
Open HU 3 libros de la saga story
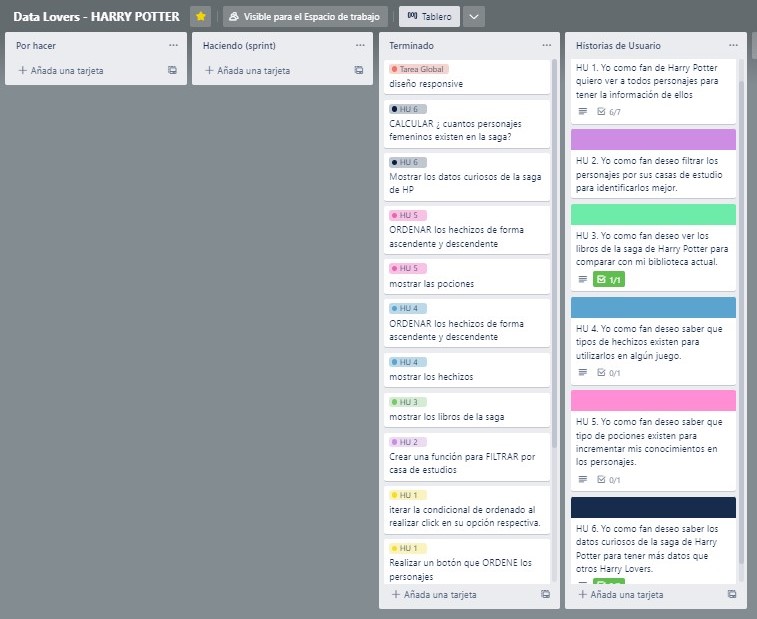pos(653,249)
